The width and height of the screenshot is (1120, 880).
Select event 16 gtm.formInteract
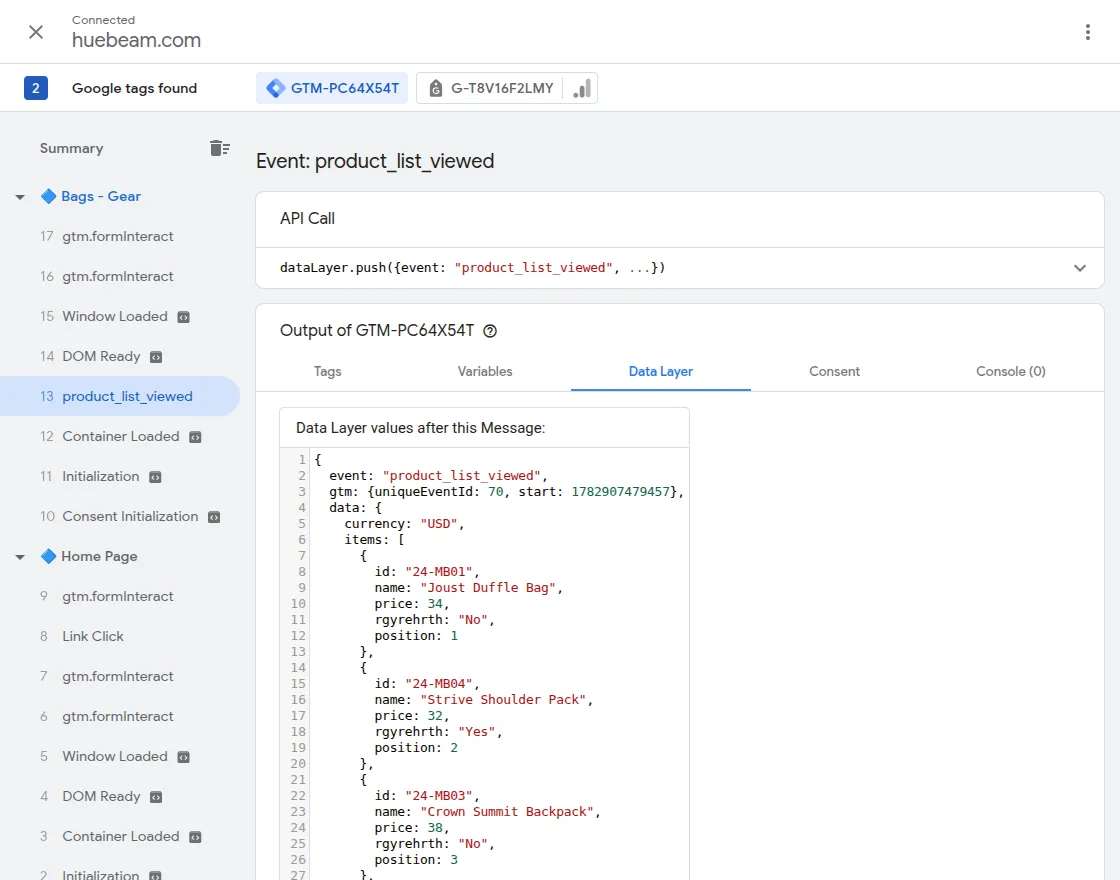[x=120, y=276]
